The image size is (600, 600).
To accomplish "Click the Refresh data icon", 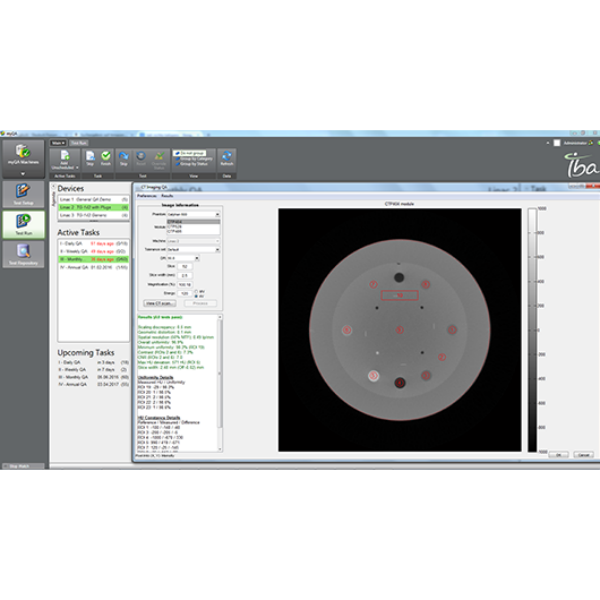I will (227, 158).
